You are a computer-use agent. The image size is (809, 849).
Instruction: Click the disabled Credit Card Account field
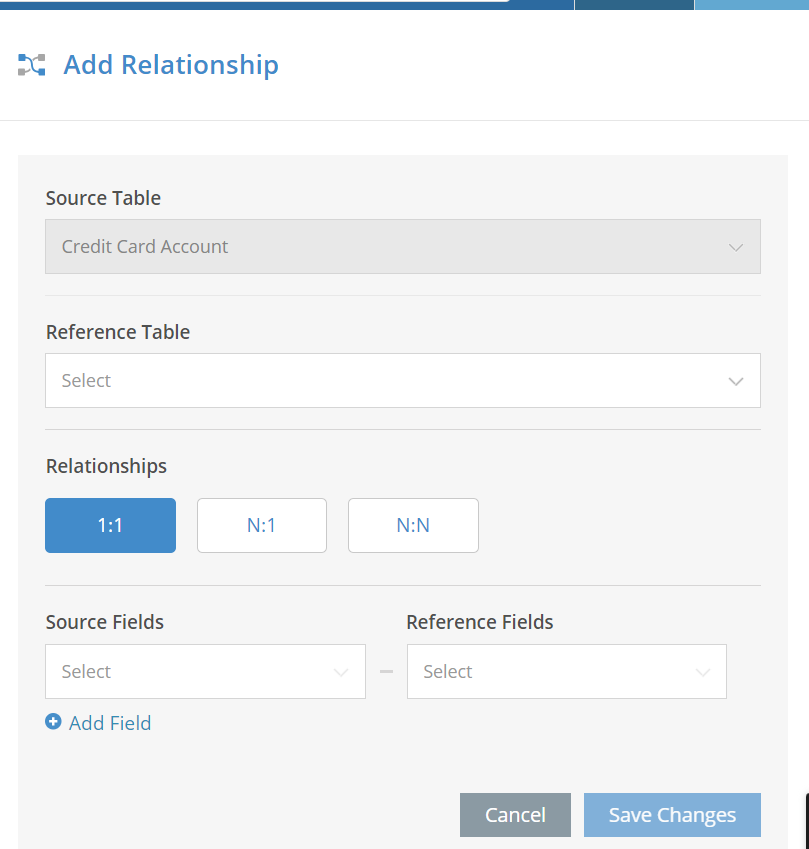(402, 246)
